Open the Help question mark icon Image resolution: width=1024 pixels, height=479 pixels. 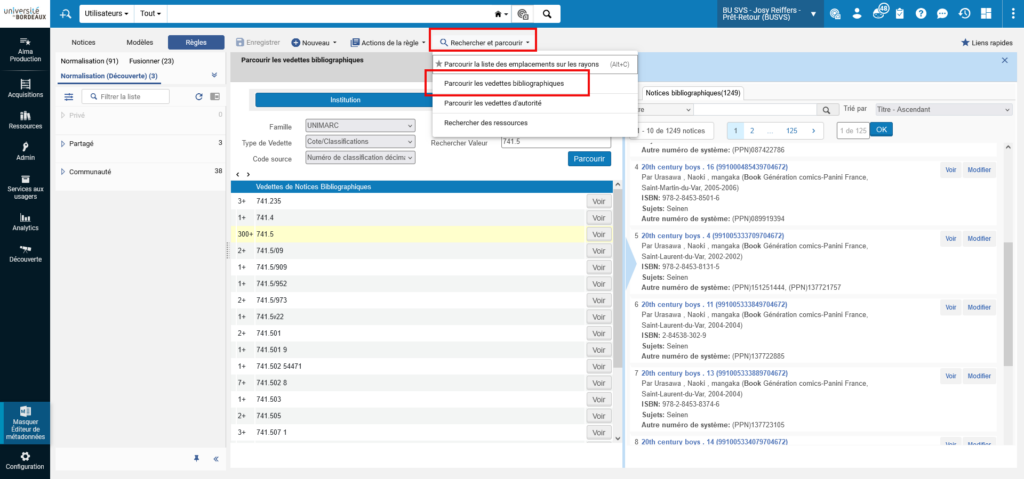tap(921, 14)
